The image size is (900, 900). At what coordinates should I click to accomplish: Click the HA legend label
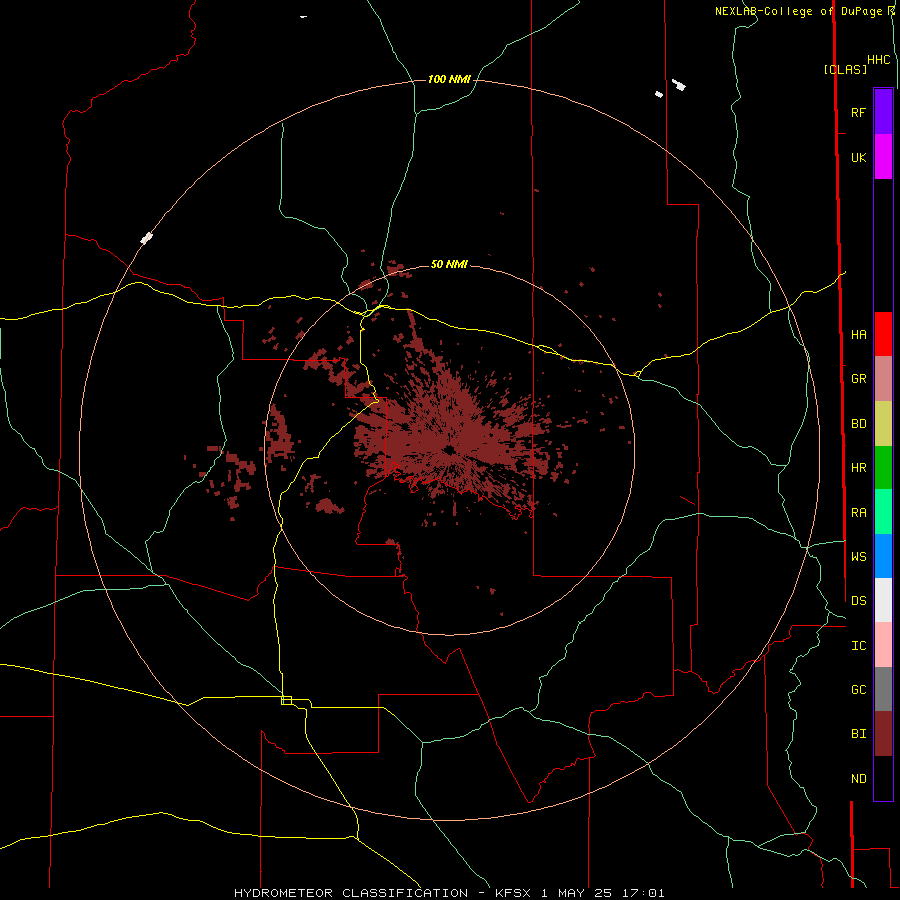point(858,335)
